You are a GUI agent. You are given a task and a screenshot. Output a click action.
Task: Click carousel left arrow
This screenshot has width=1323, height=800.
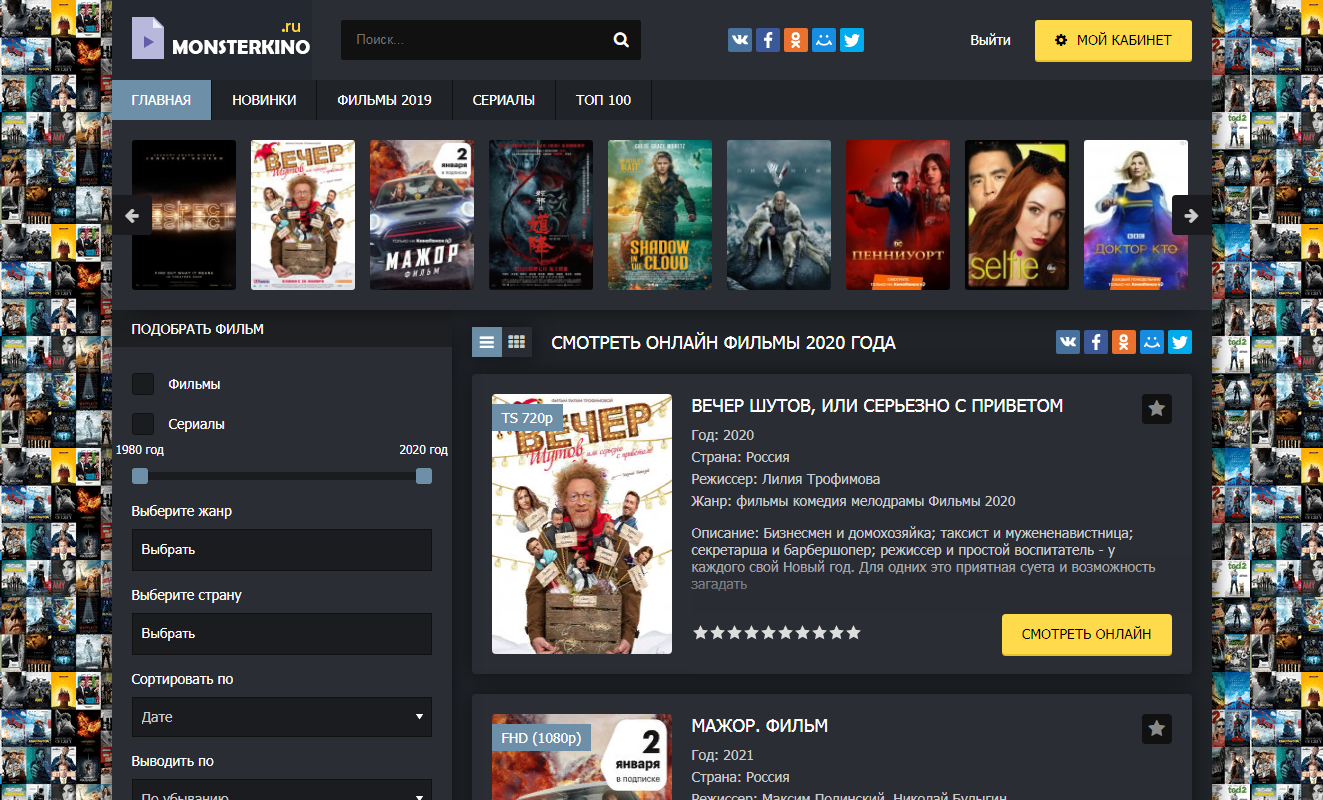pos(131,215)
